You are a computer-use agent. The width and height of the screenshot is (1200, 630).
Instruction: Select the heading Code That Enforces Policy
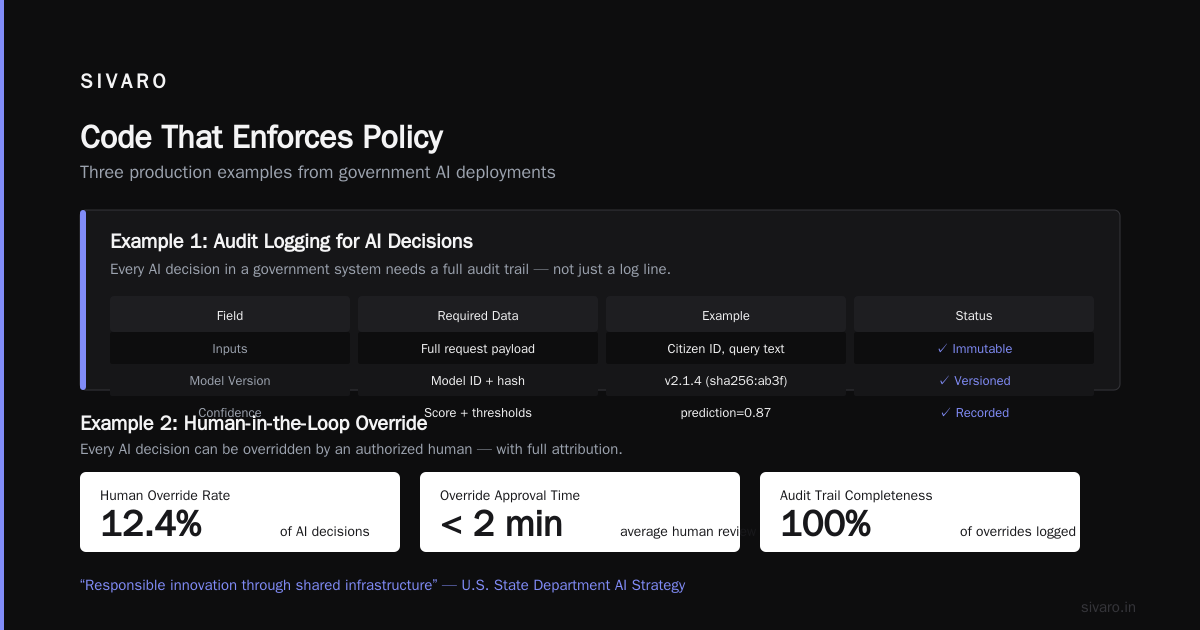(x=261, y=137)
